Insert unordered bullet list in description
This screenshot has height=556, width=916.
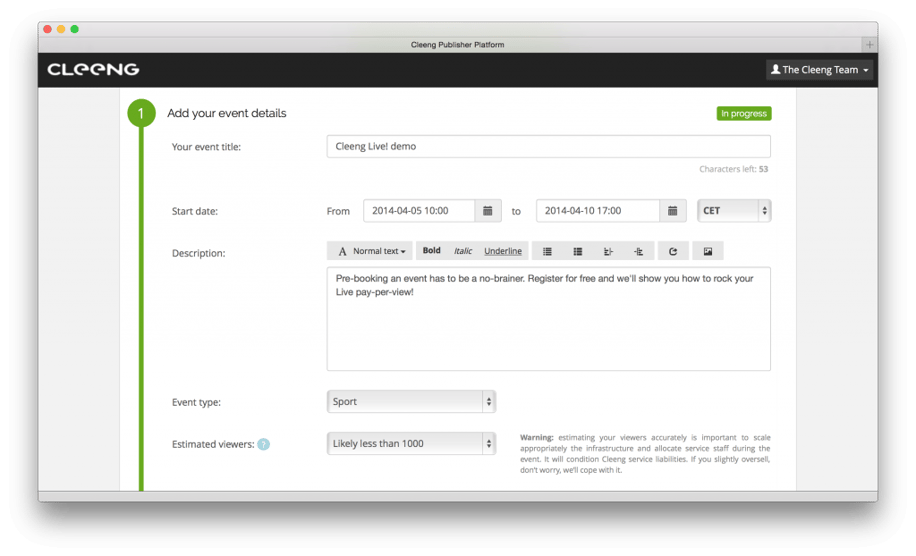pyautogui.click(x=547, y=251)
